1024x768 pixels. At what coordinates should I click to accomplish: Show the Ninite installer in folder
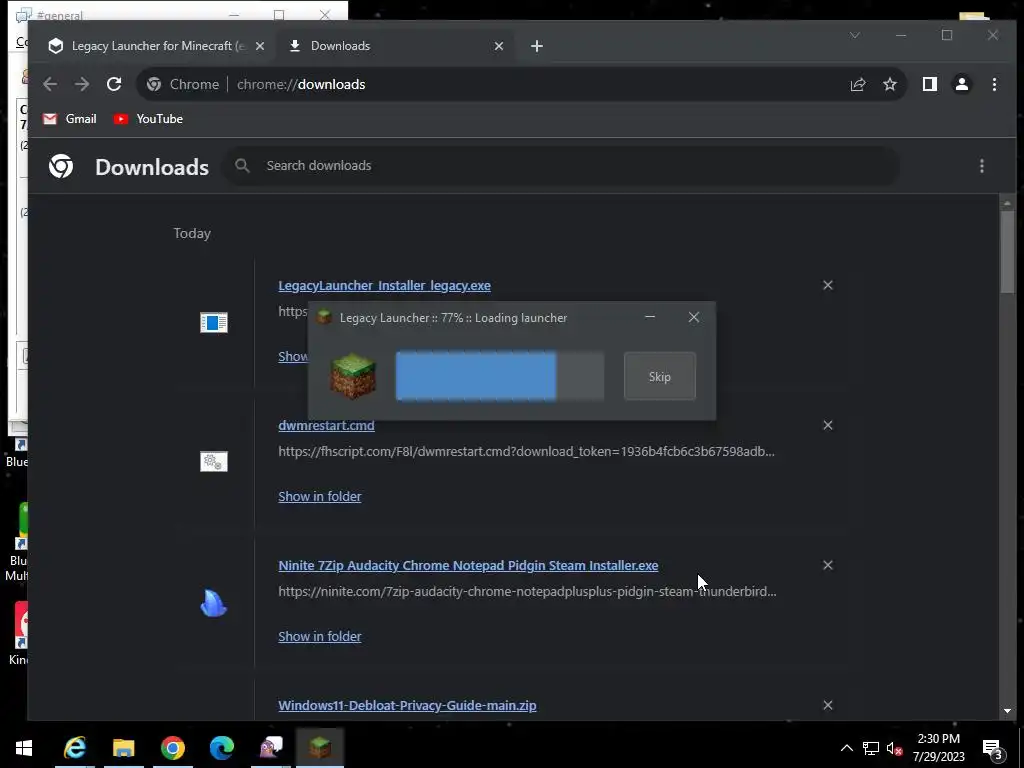click(x=319, y=637)
